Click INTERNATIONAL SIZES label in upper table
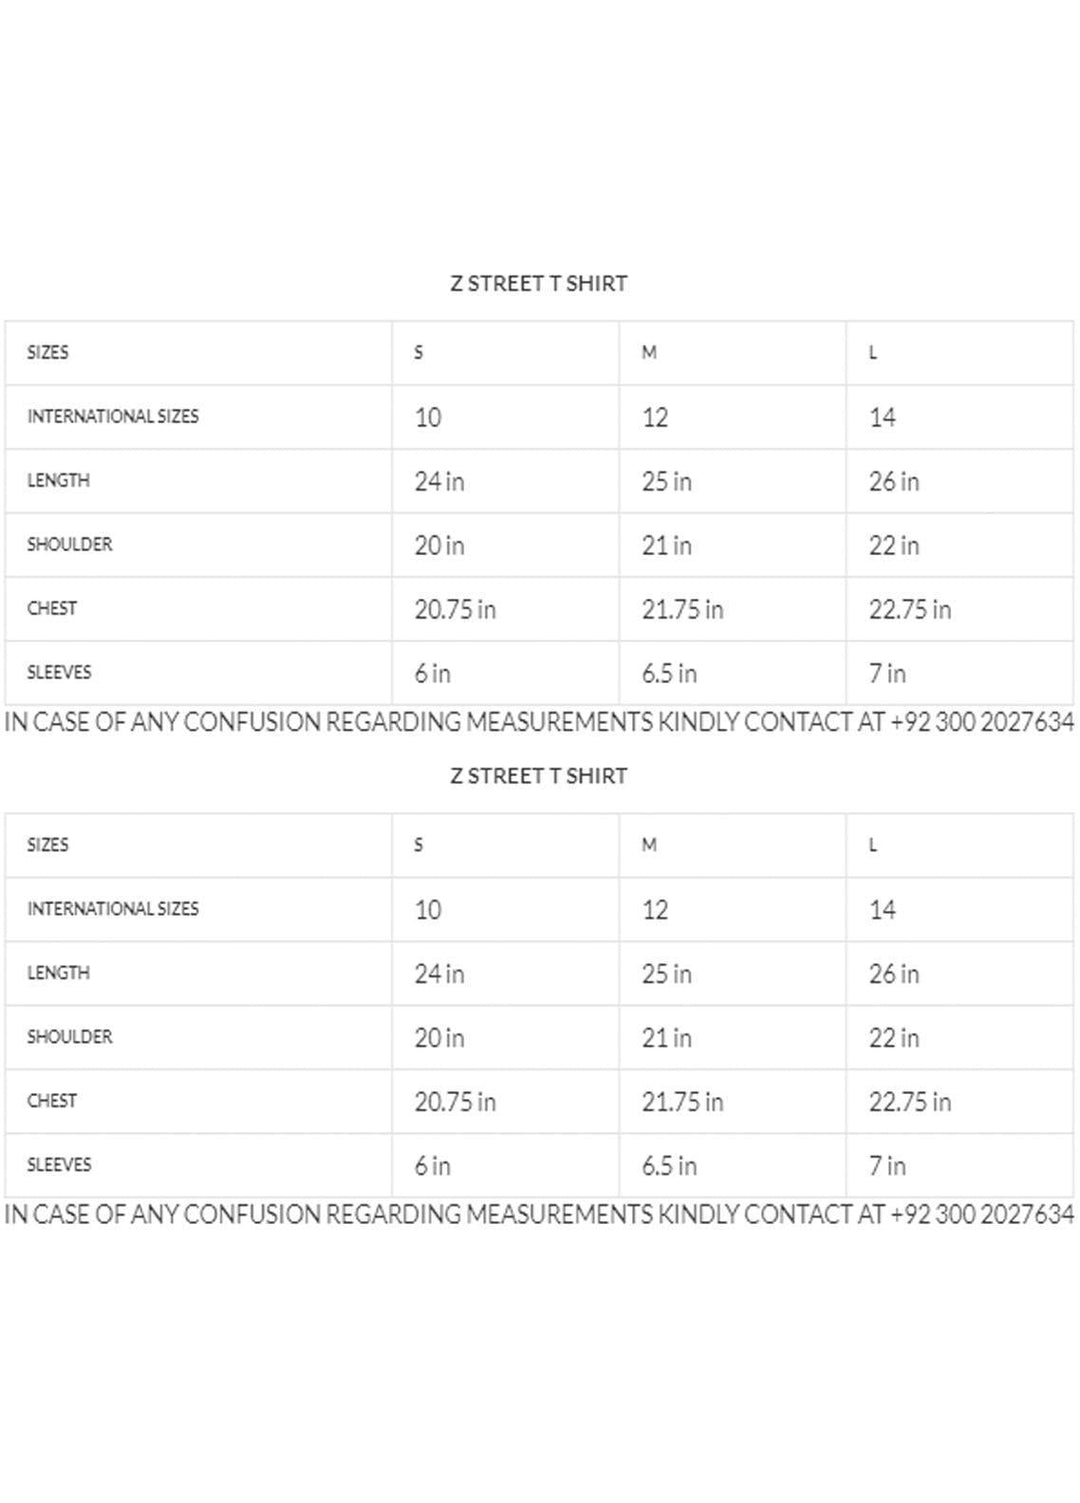The width and height of the screenshot is (1080, 1503). (113, 416)
